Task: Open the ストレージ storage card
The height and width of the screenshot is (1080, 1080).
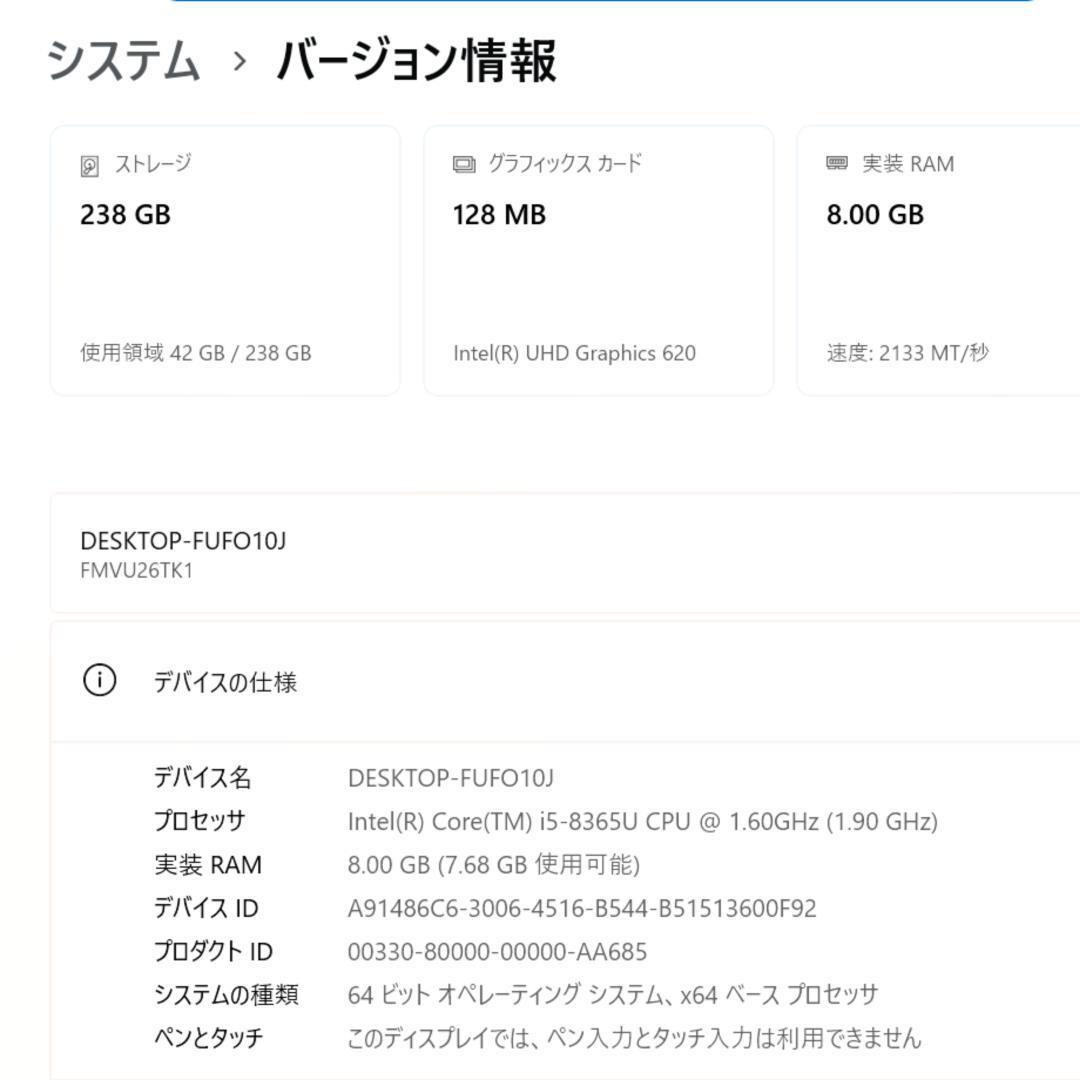Action: click(225, 258)
